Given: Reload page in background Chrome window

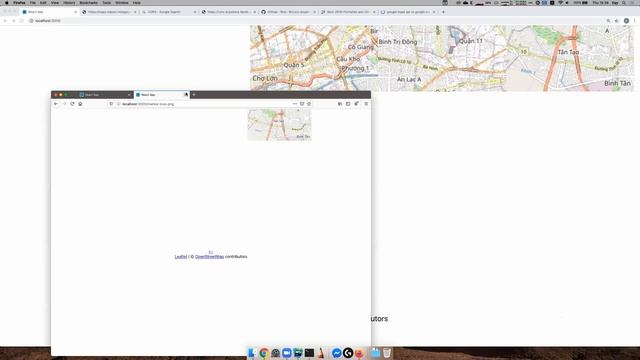Looking at the screenshot, I should coord(22,20).
